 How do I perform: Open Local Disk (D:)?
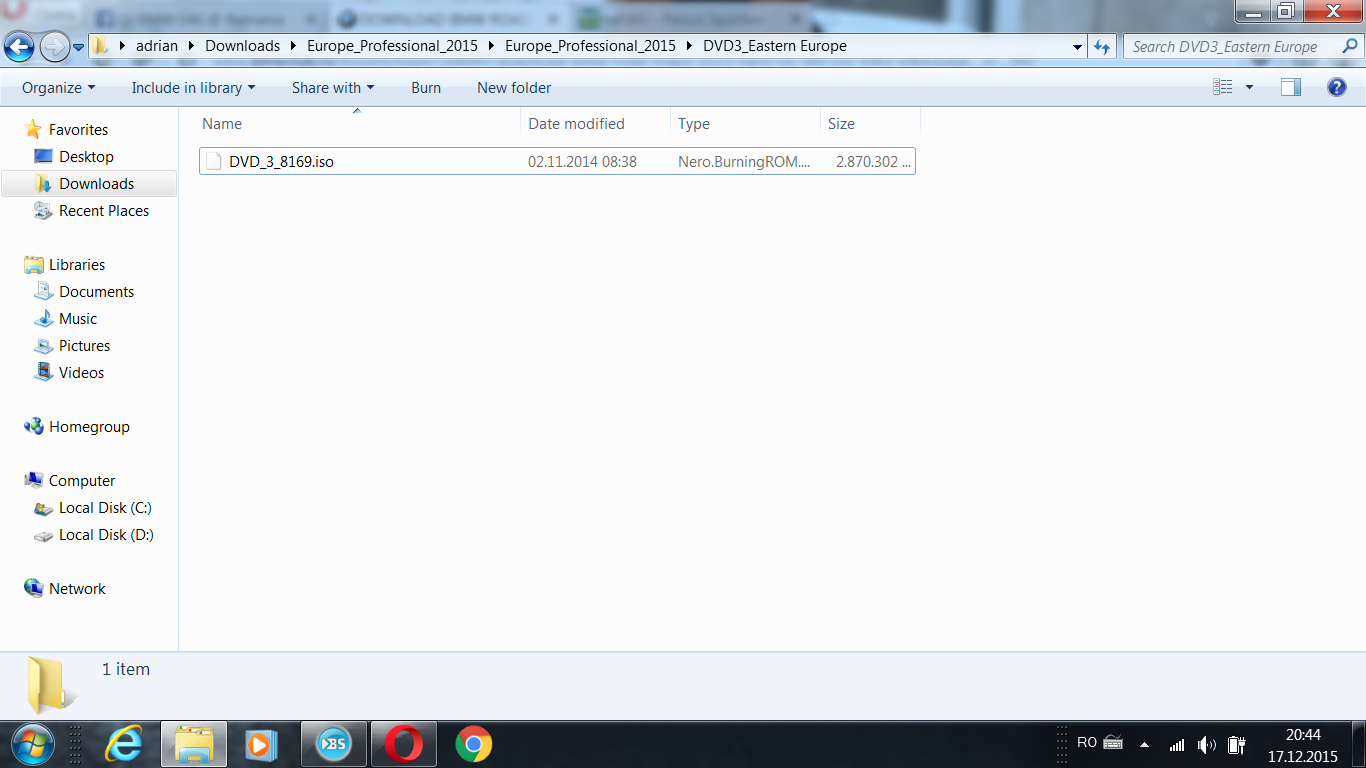point(106,535)
